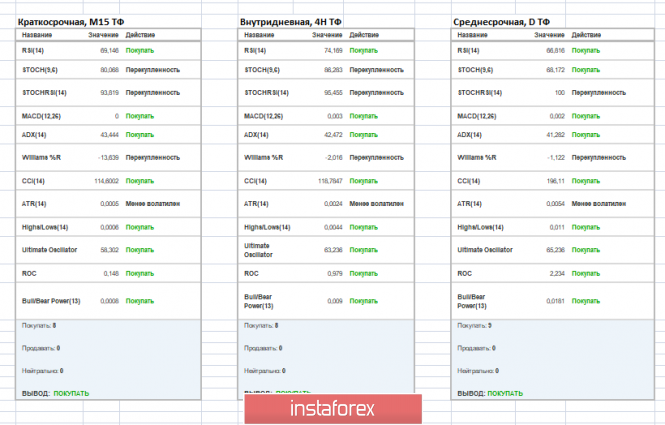665x425 pixels.
Task: Click STOCHRSI(14) value 100 in D table
Action: tap(560, 92)
